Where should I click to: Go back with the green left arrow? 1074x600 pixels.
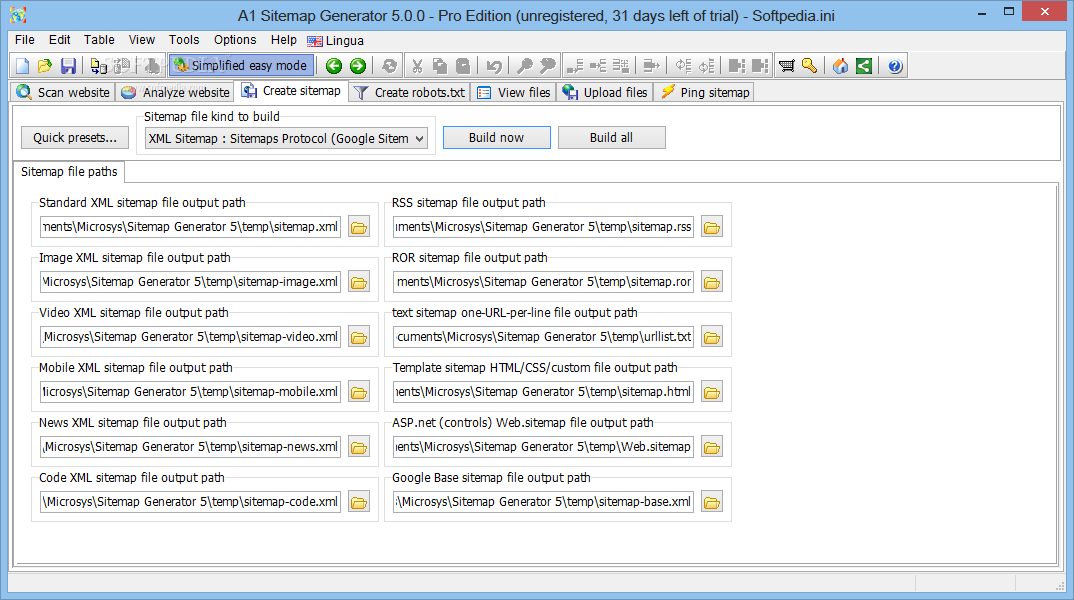tap(334, 66)
